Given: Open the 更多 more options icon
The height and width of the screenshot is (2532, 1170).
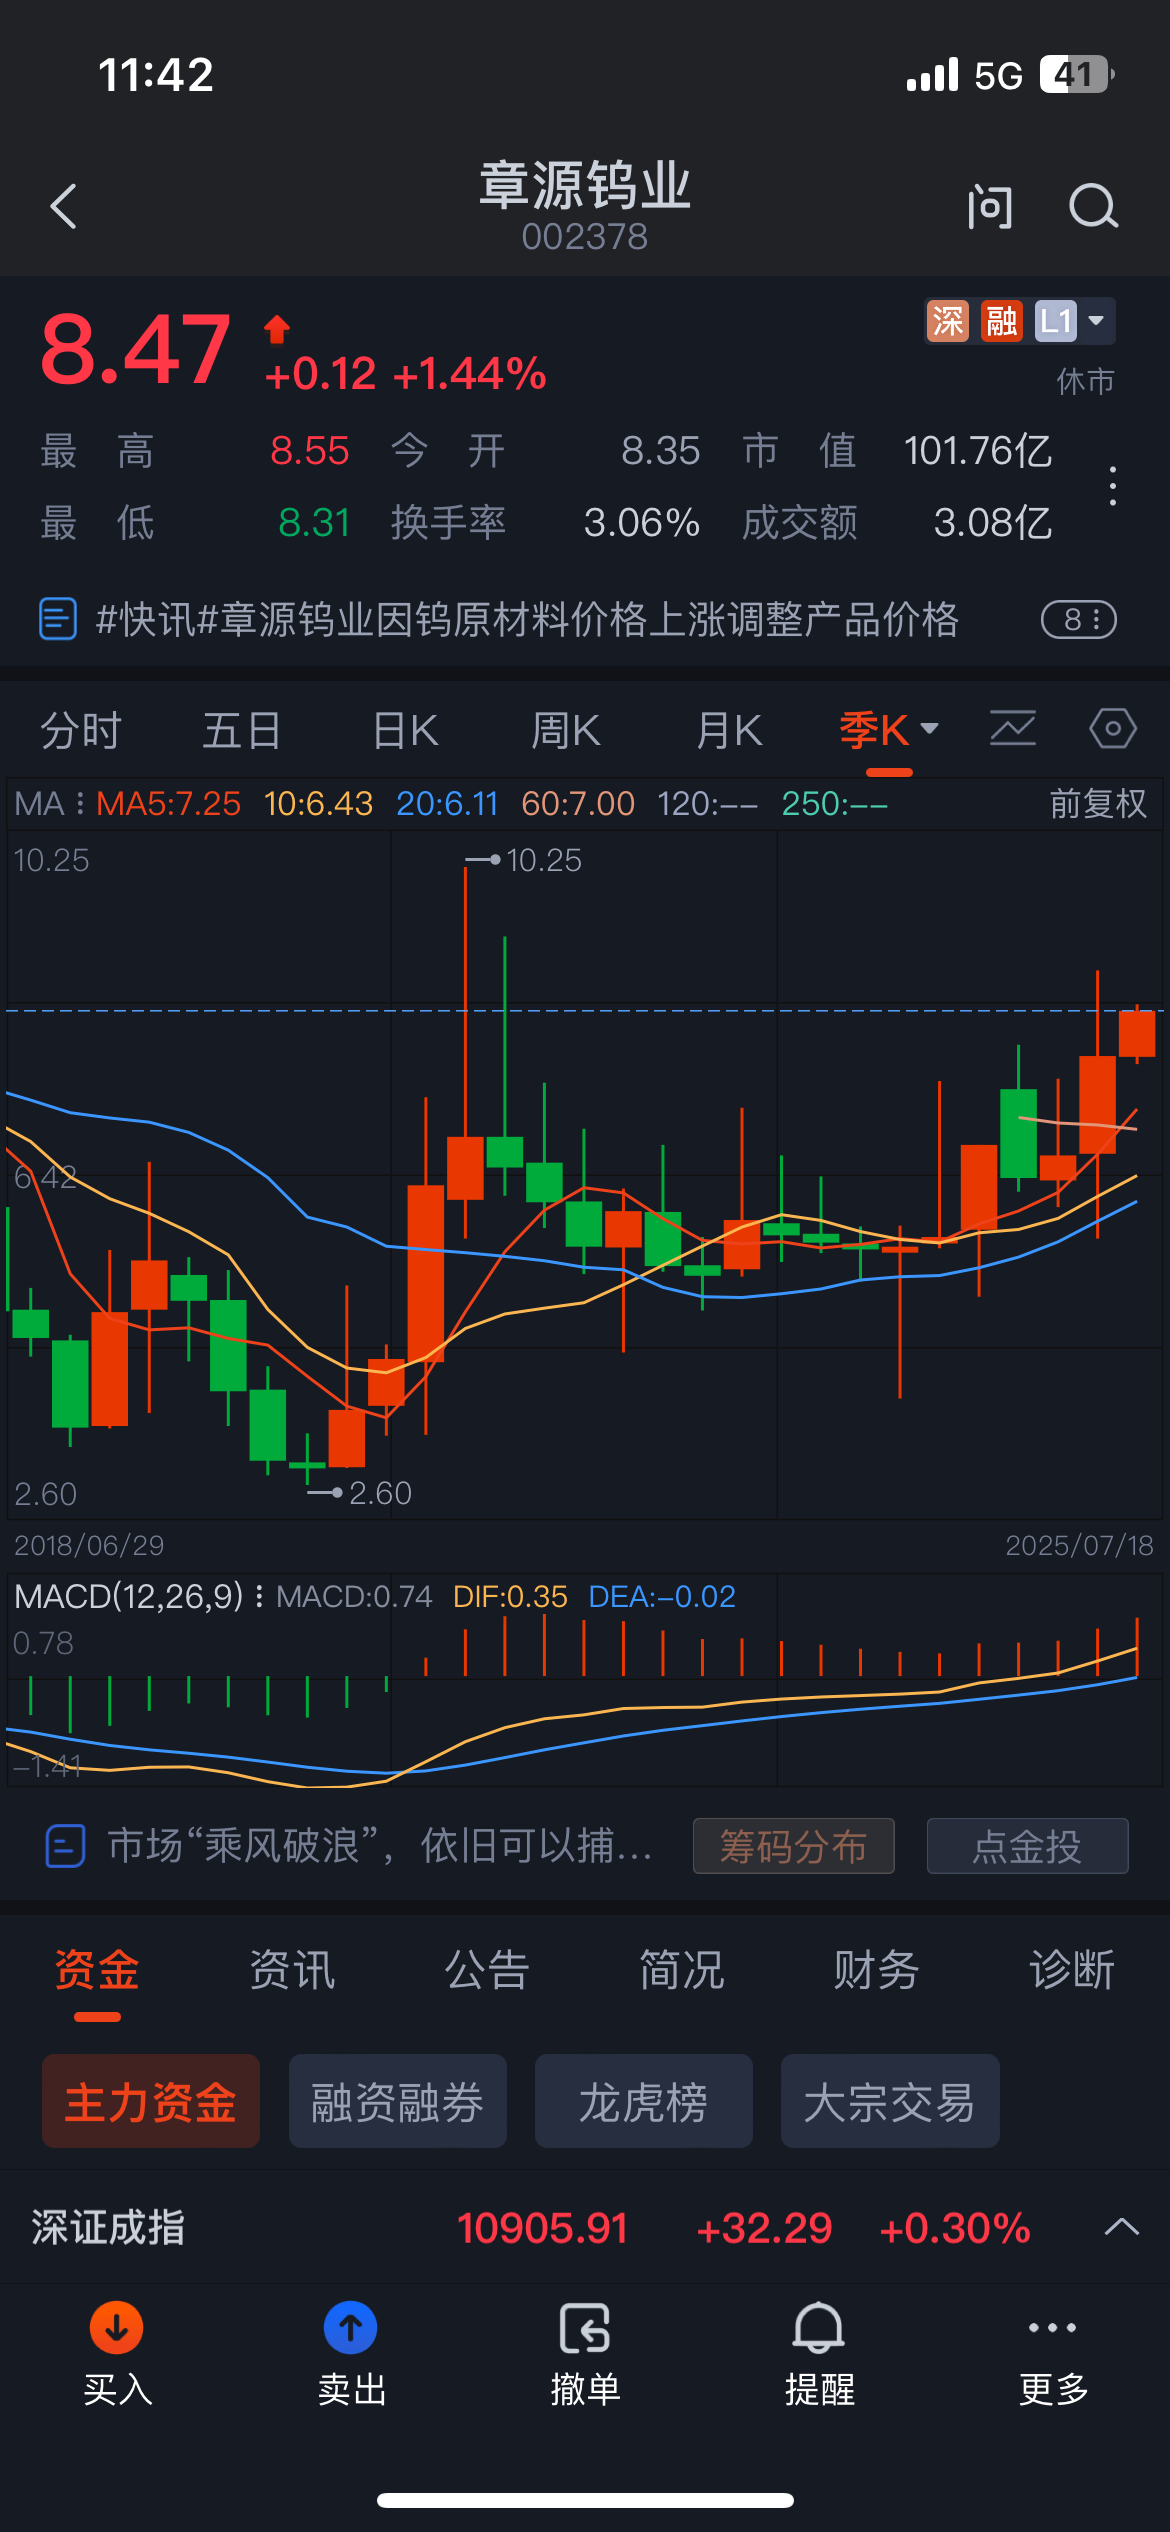Looking at the screenshot, I should pos(1053,2328).
